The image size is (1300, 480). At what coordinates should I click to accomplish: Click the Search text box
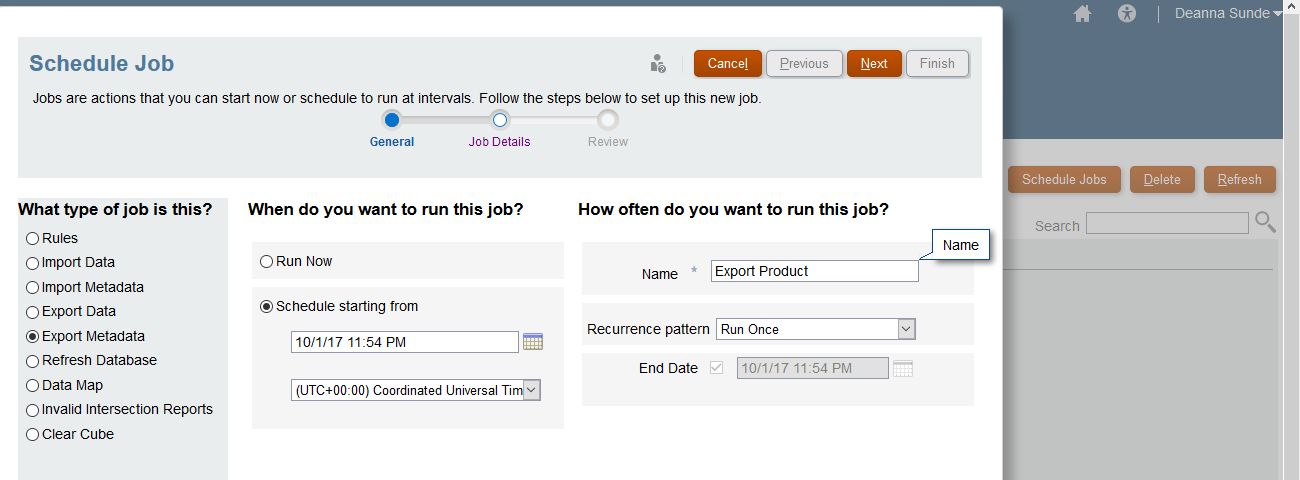point(1167,223)
